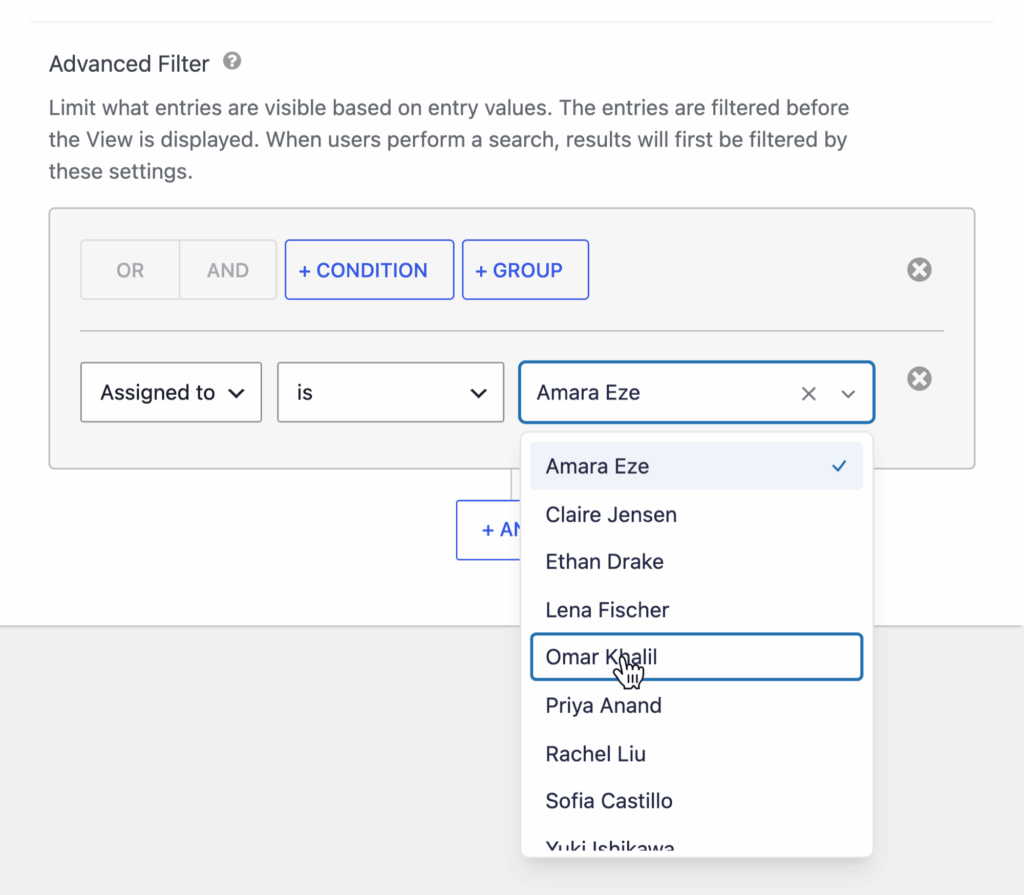Remove the filter group with top X icon

(919, 269)
